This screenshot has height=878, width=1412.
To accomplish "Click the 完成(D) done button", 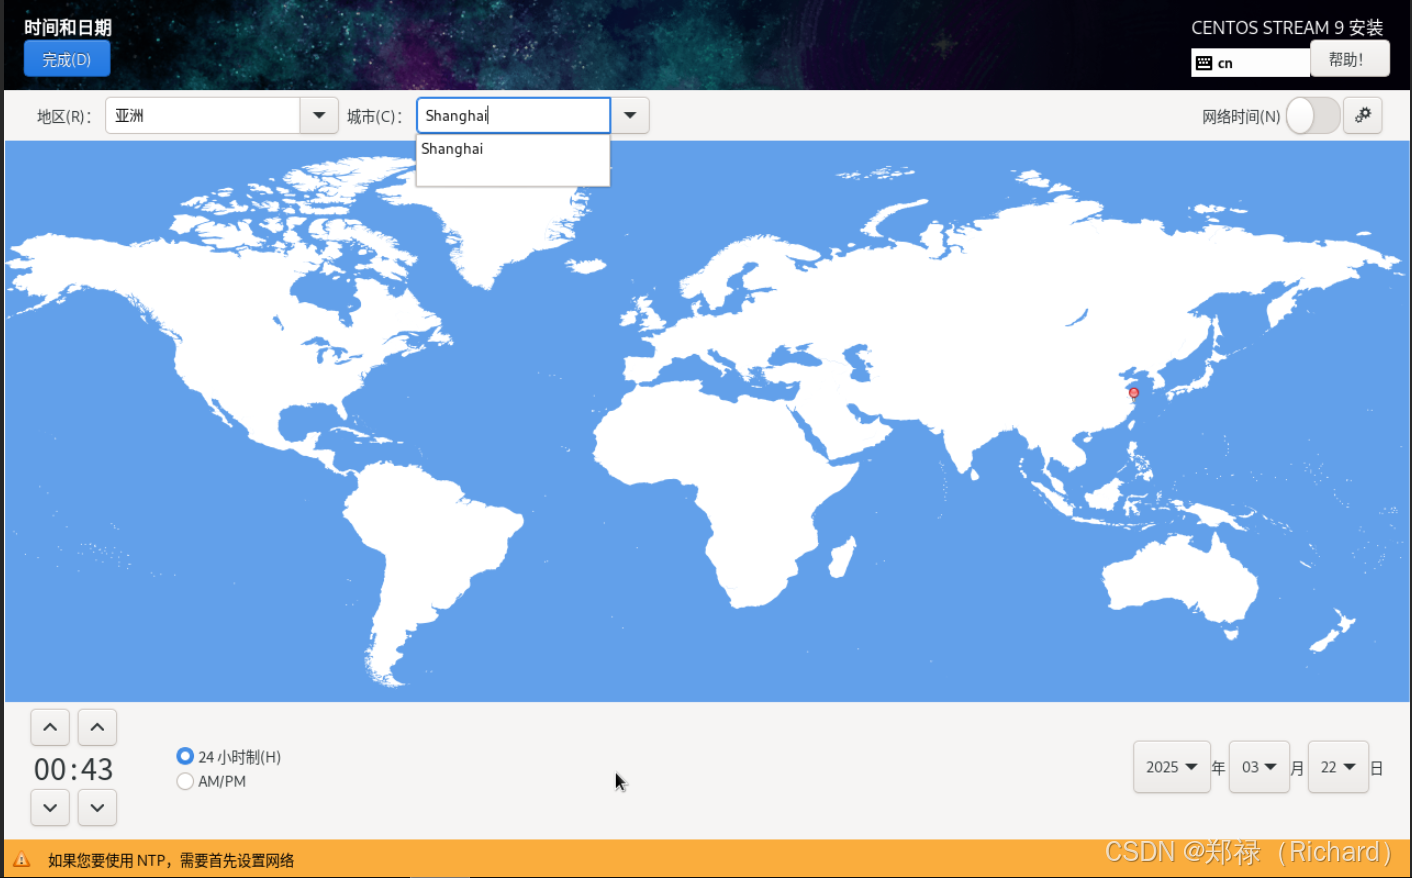I will pos(67,60).
